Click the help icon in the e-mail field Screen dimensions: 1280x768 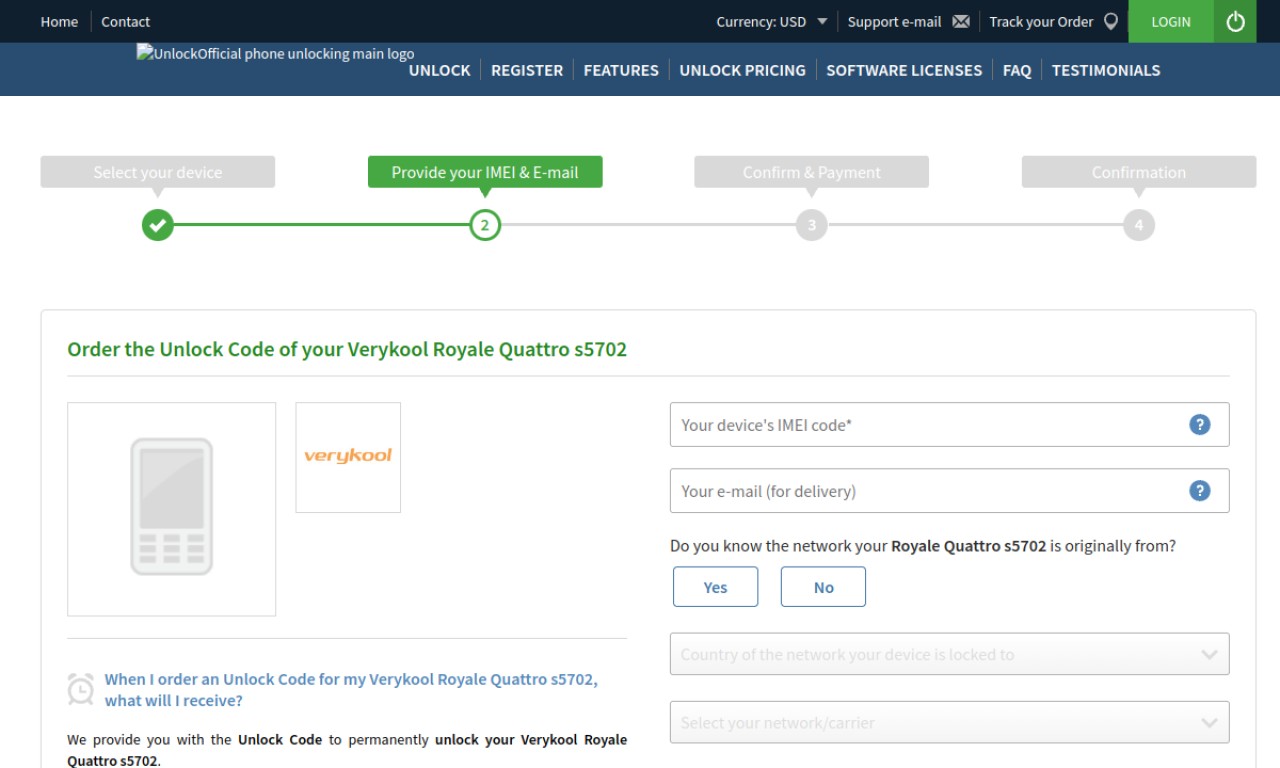pyautogui.click(x=1200, y=490)
